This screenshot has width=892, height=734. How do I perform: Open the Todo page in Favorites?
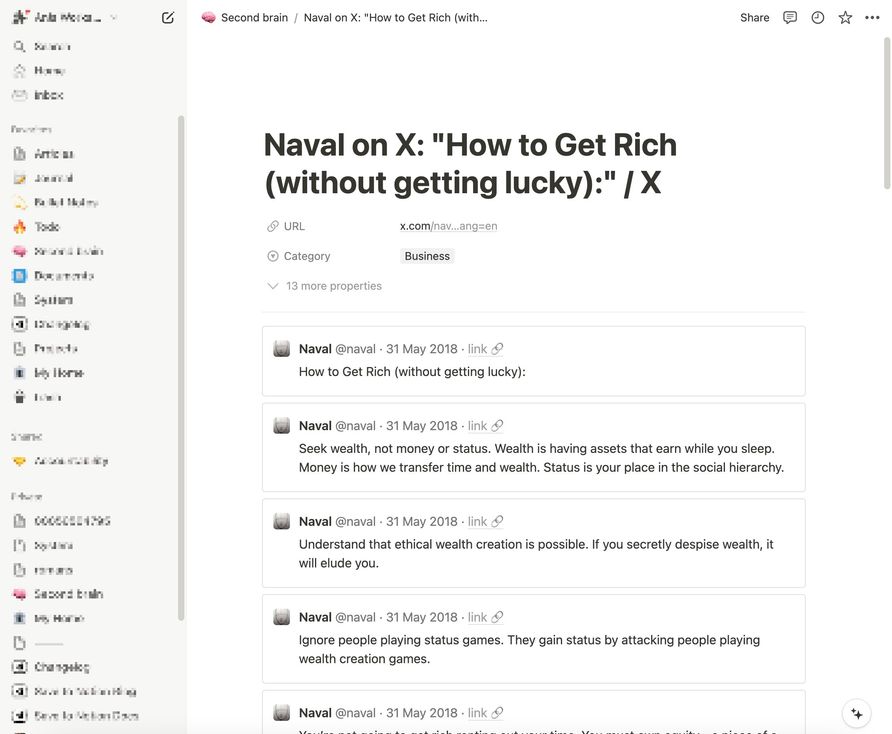tap(48, 226)
